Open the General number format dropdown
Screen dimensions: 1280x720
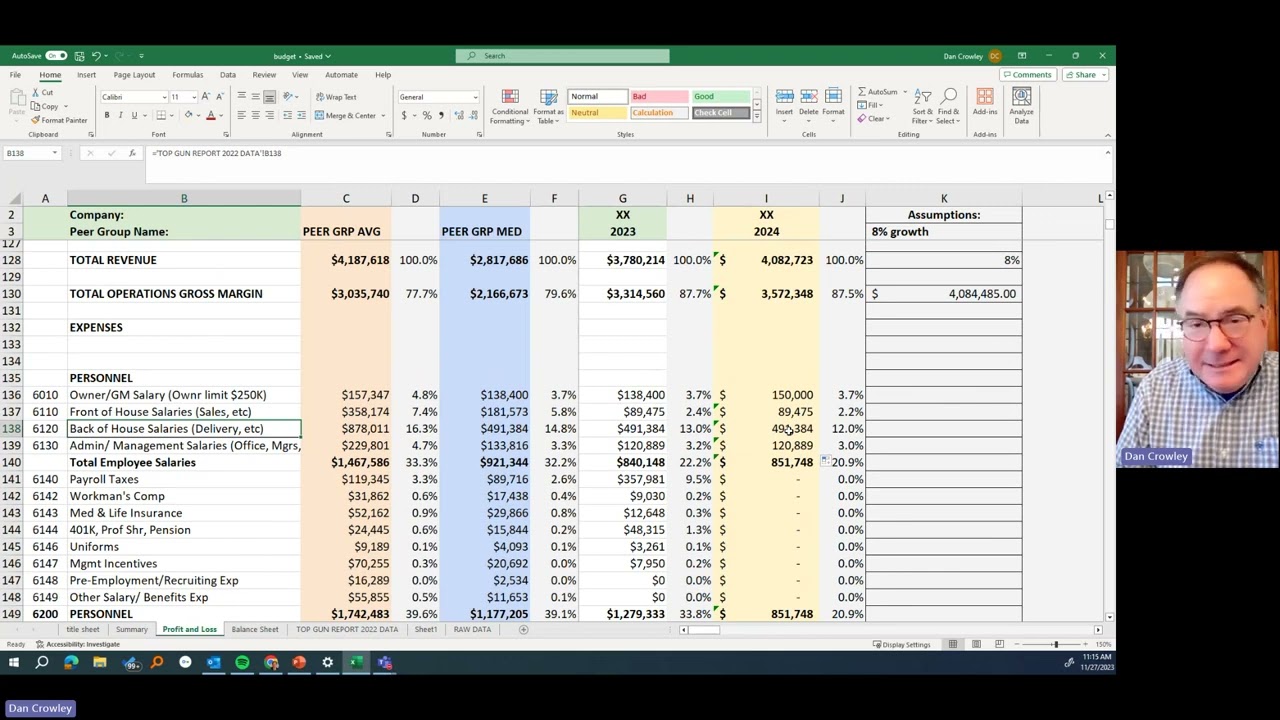click(x=475, y=97)
